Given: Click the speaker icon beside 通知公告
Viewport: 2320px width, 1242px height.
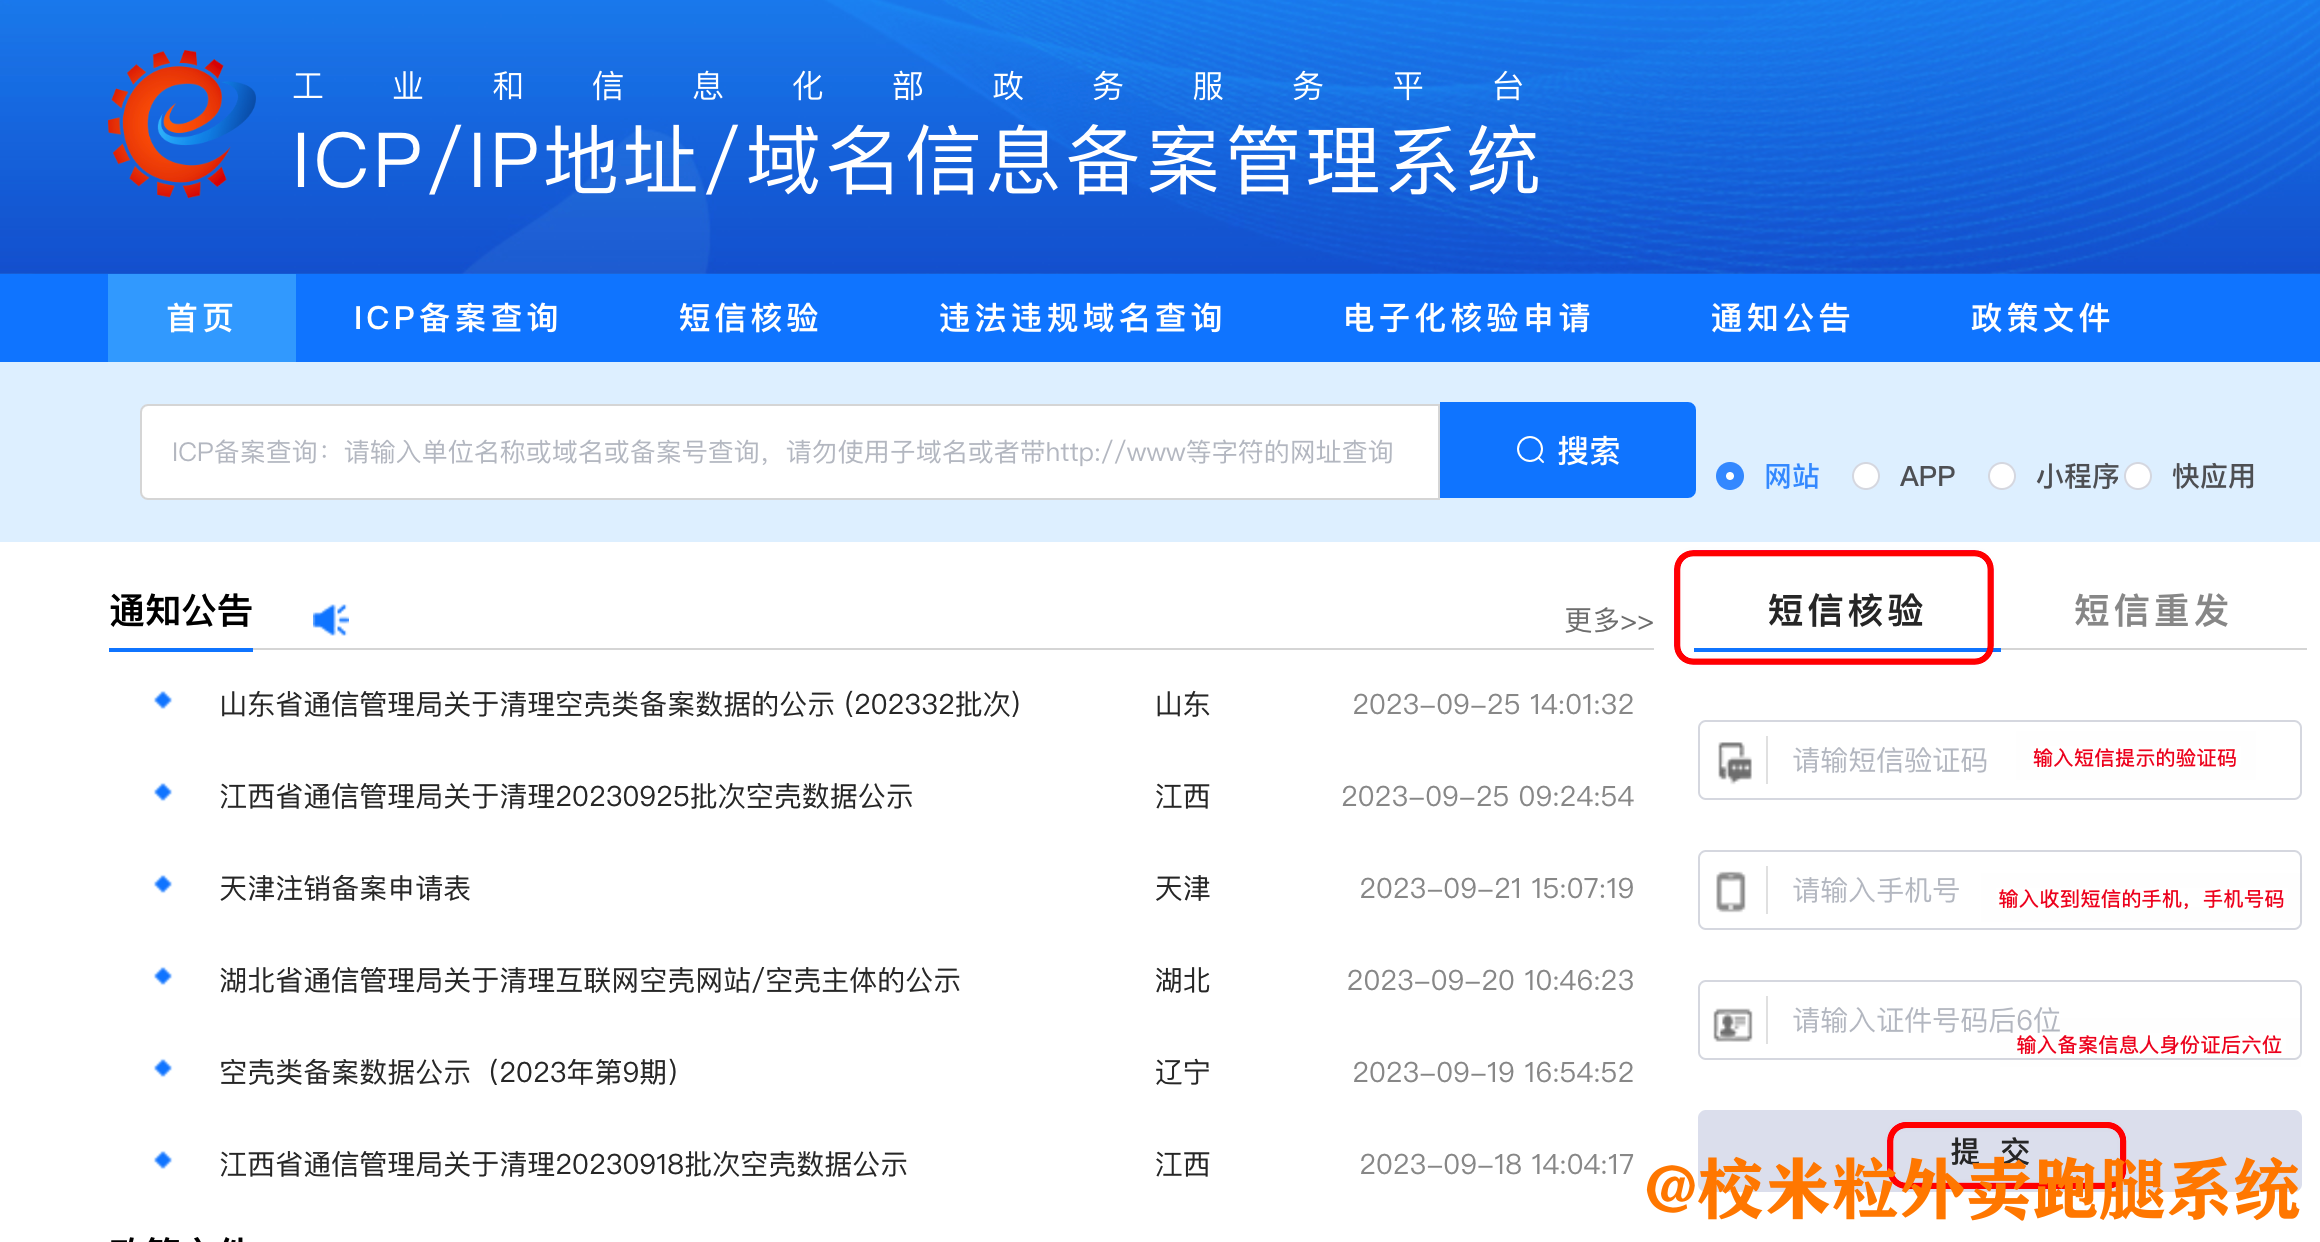Looking at the screenshot, I should click(x=331, y=617).
